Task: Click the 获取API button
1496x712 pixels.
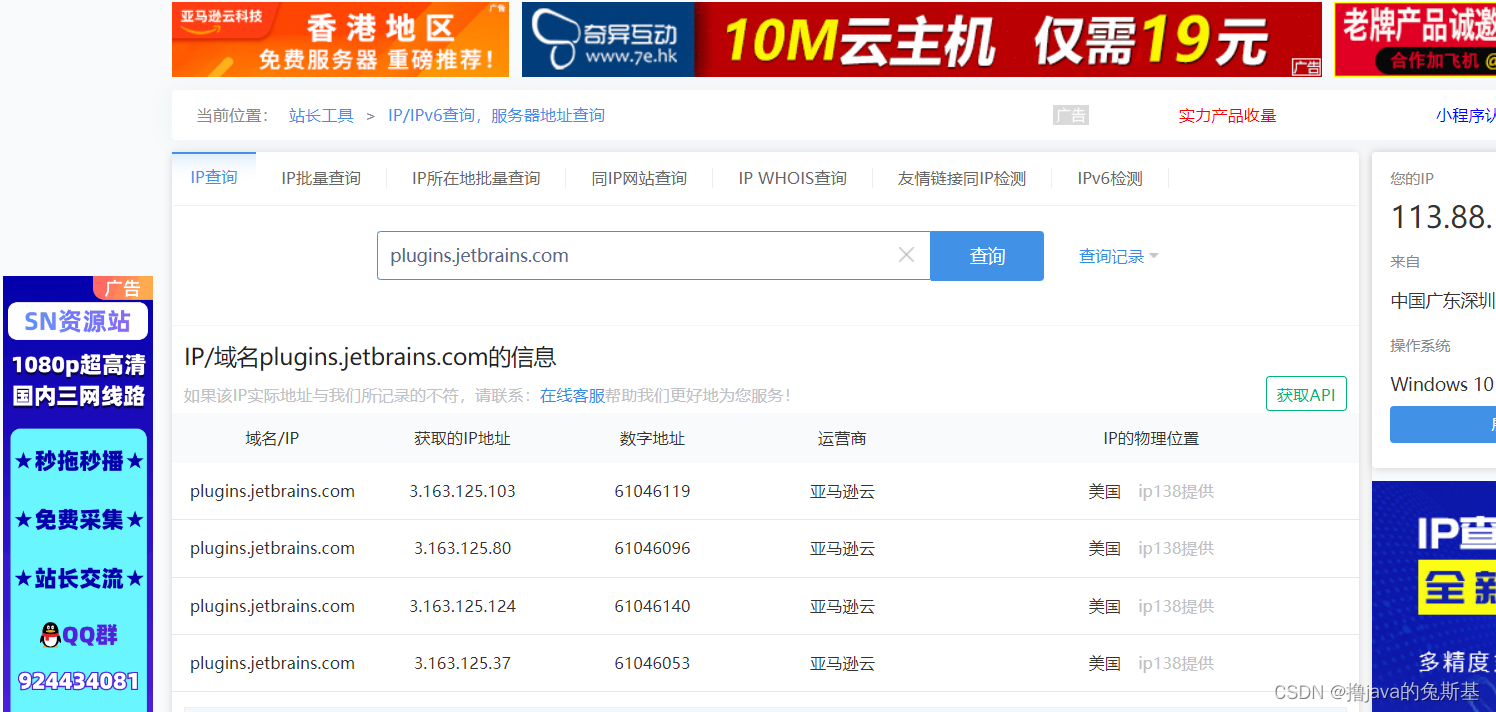Action: pyautogui.click(x=1306, y=394)
